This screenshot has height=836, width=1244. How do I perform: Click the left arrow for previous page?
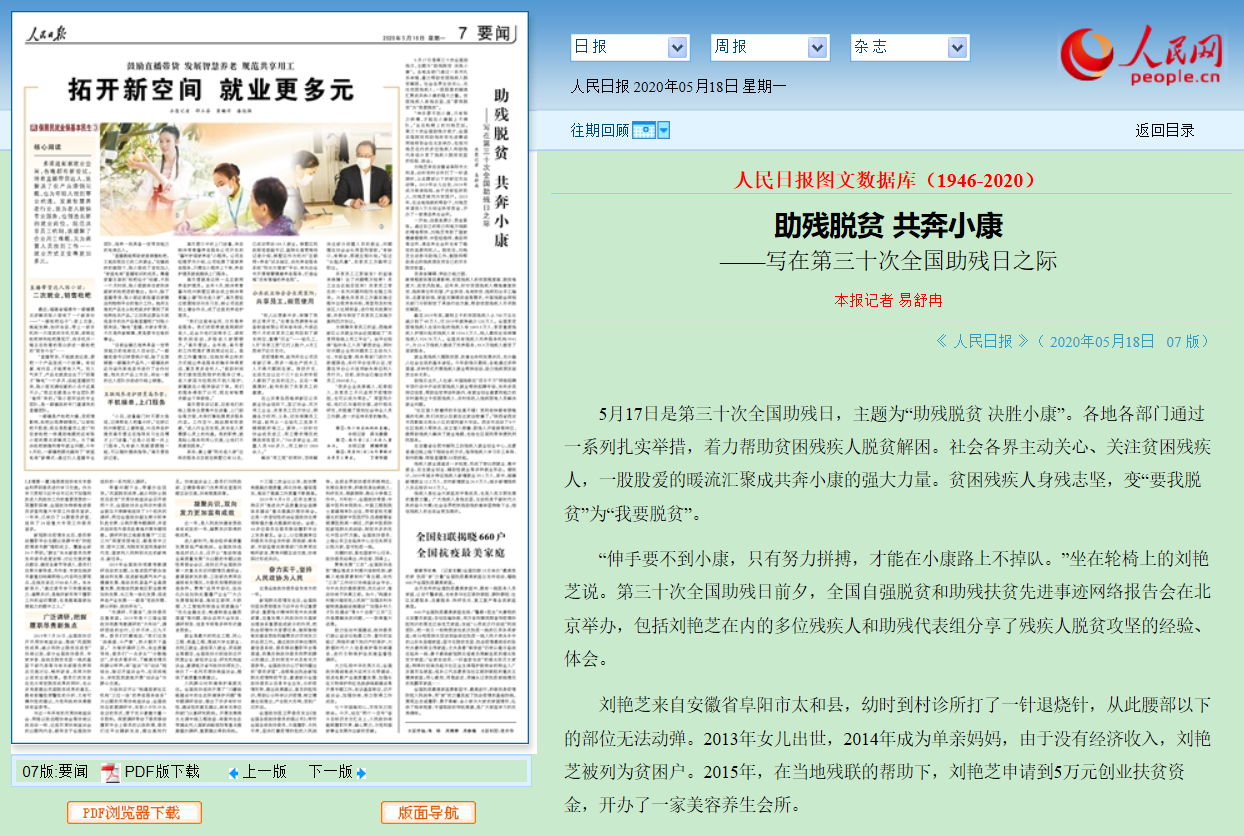tap(233, 773)
